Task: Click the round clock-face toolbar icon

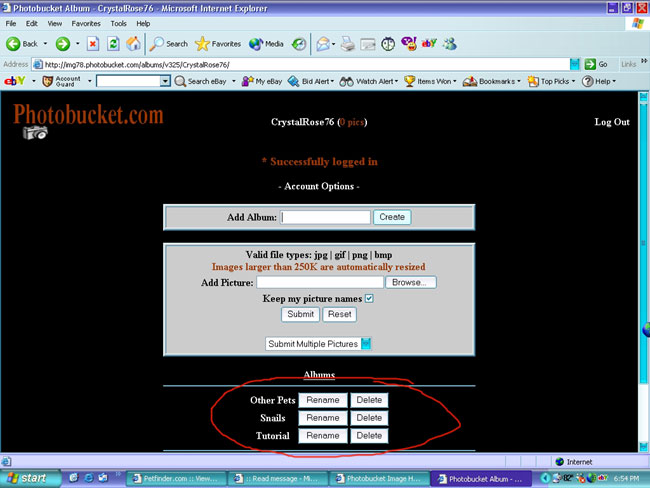Action: tap(388, 44)
